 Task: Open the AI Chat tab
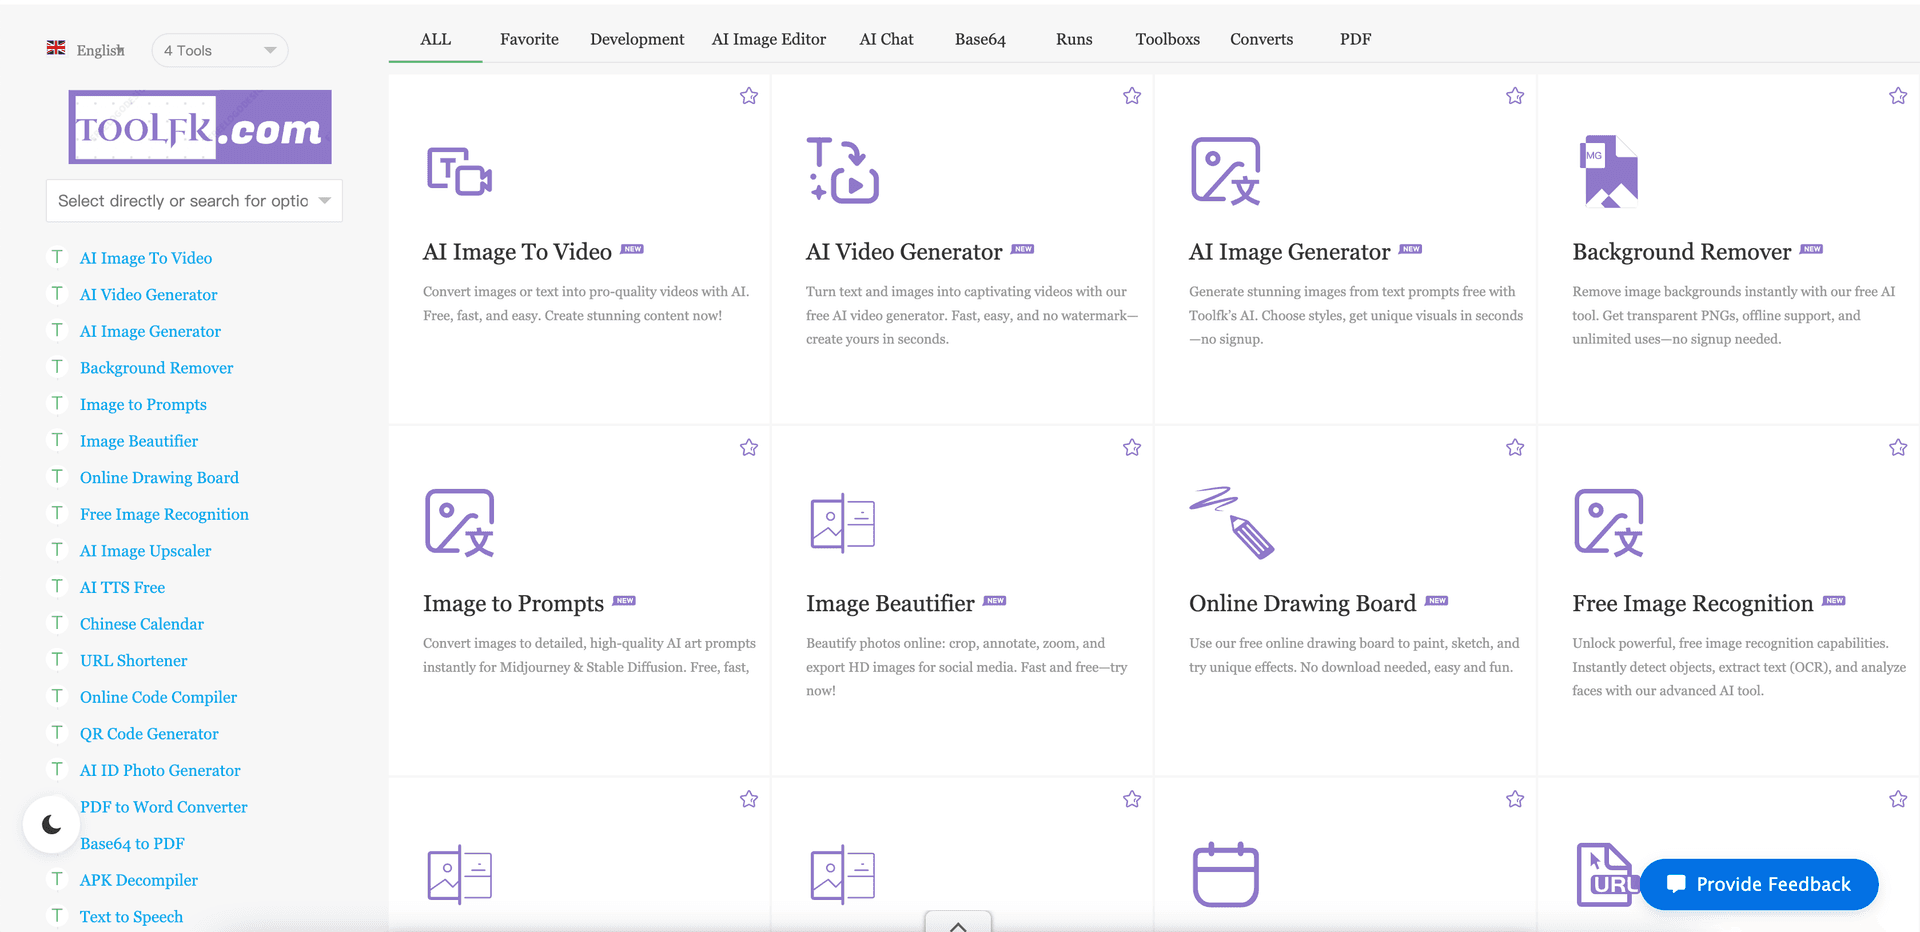point(886,39)
